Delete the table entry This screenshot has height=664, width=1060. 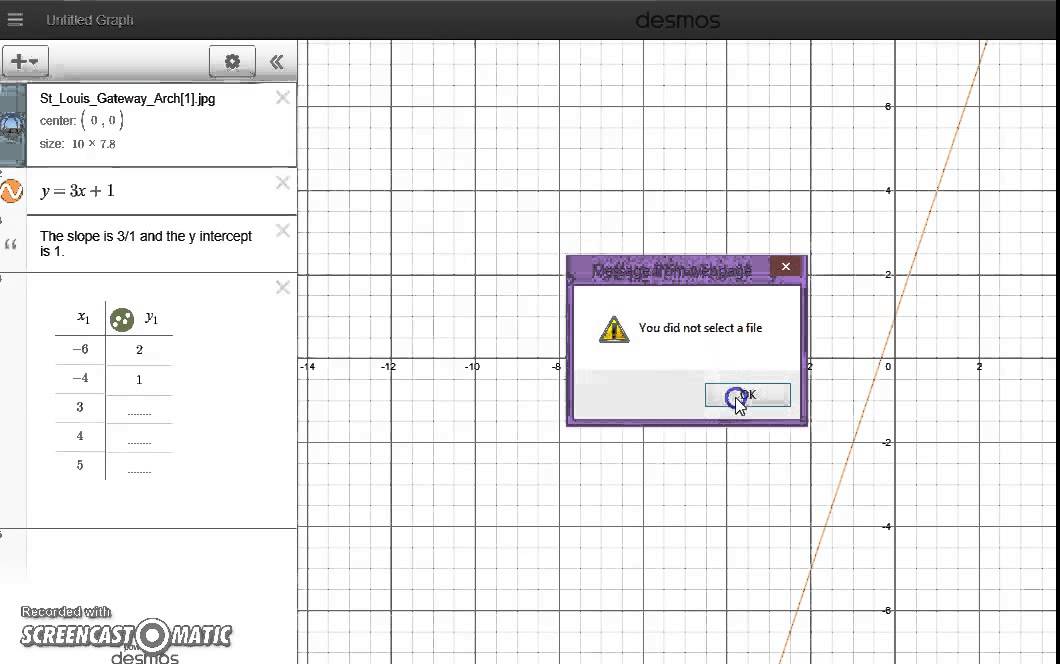click(x=283, y=287)
